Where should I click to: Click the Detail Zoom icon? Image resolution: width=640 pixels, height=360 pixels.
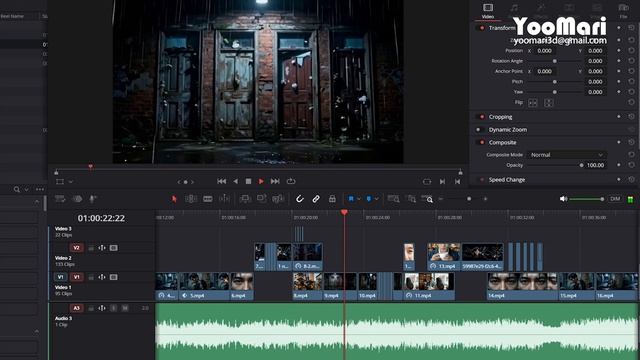pyautogui.click(x=411, y=199)
